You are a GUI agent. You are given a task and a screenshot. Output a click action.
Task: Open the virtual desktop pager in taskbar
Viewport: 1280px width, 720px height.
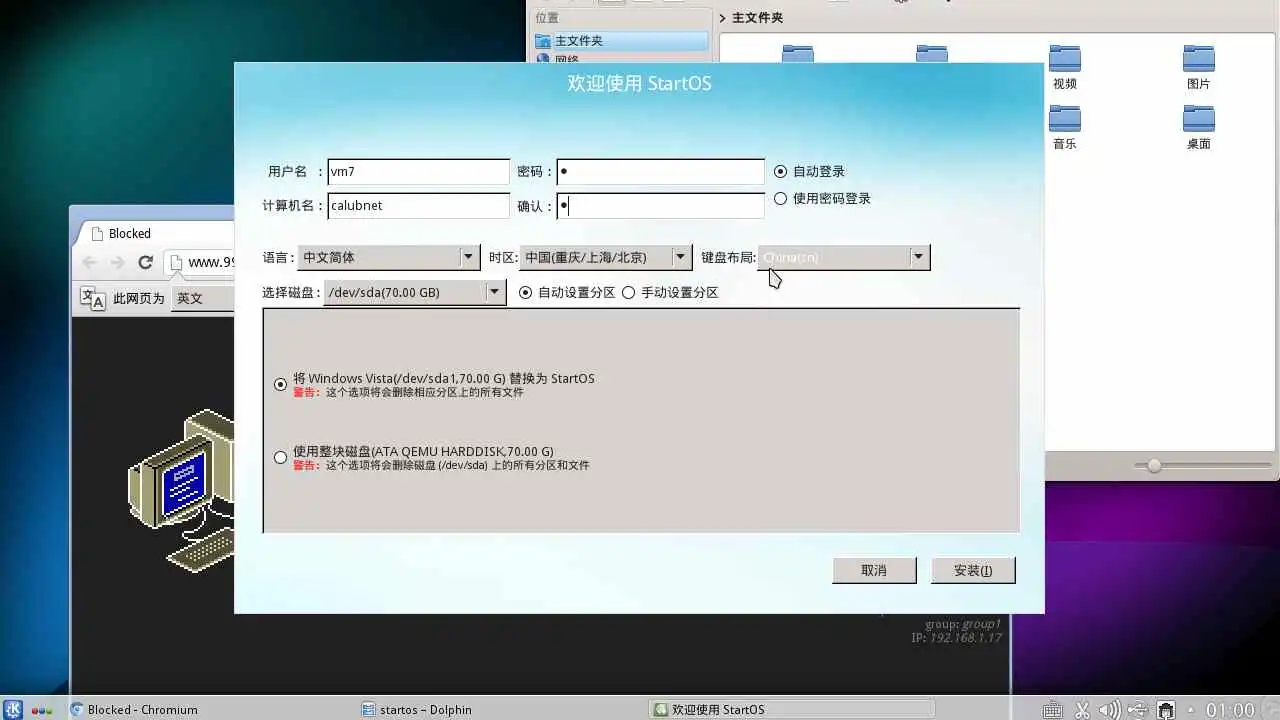pyautogui.click(x=42, y=710)
